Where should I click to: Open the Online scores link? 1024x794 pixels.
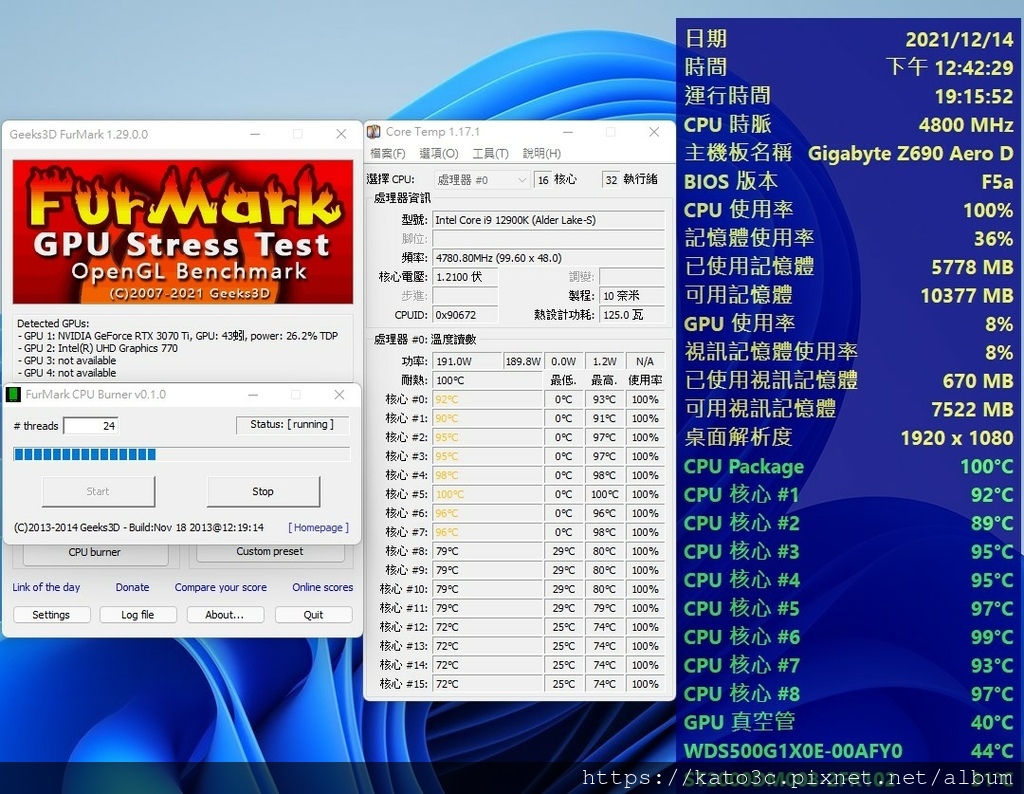coord(323,587)
